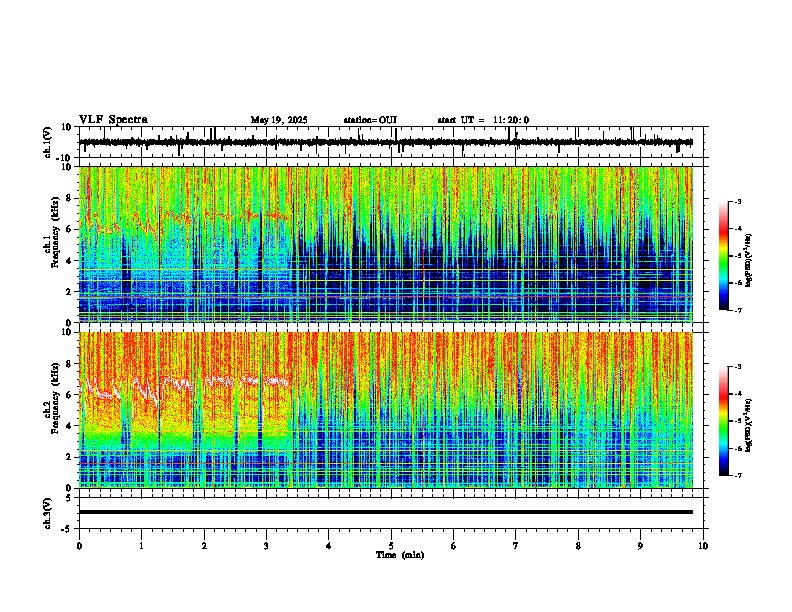Click the '4' kHz tick on ch.2 spectrogram

70,426
